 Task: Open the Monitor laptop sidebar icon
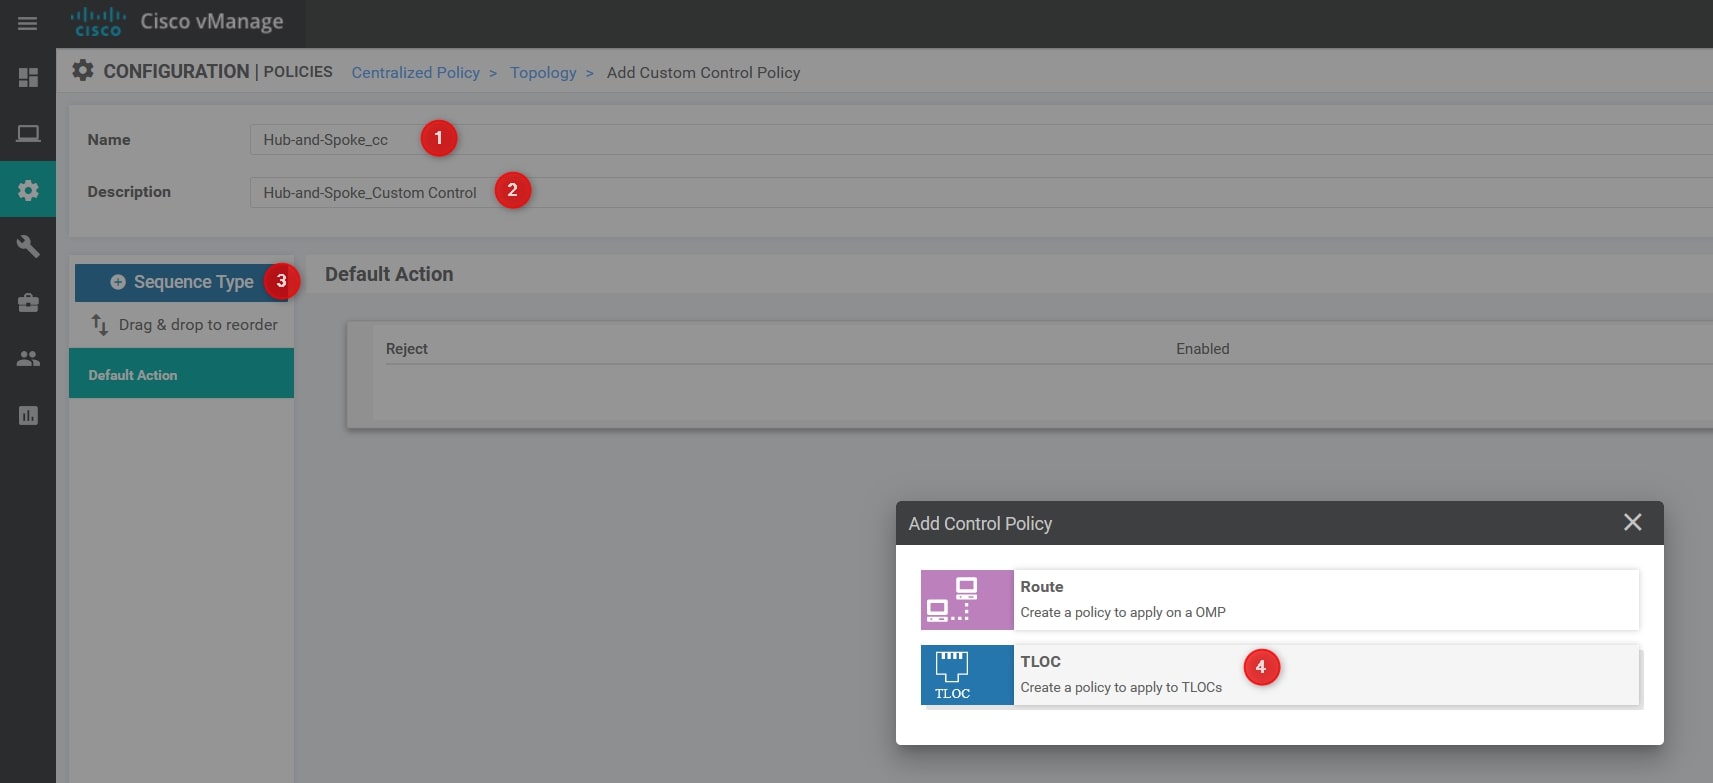28,134
